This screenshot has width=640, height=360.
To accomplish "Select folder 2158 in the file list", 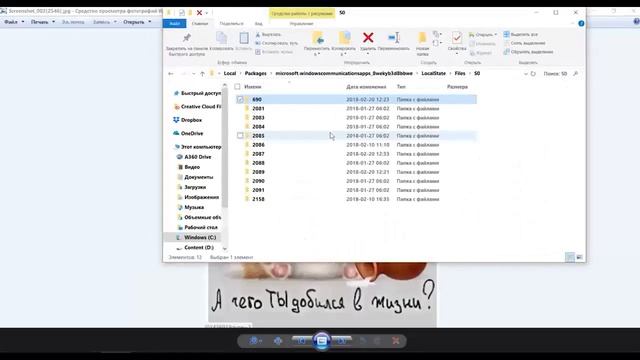I will click(258, 199).
